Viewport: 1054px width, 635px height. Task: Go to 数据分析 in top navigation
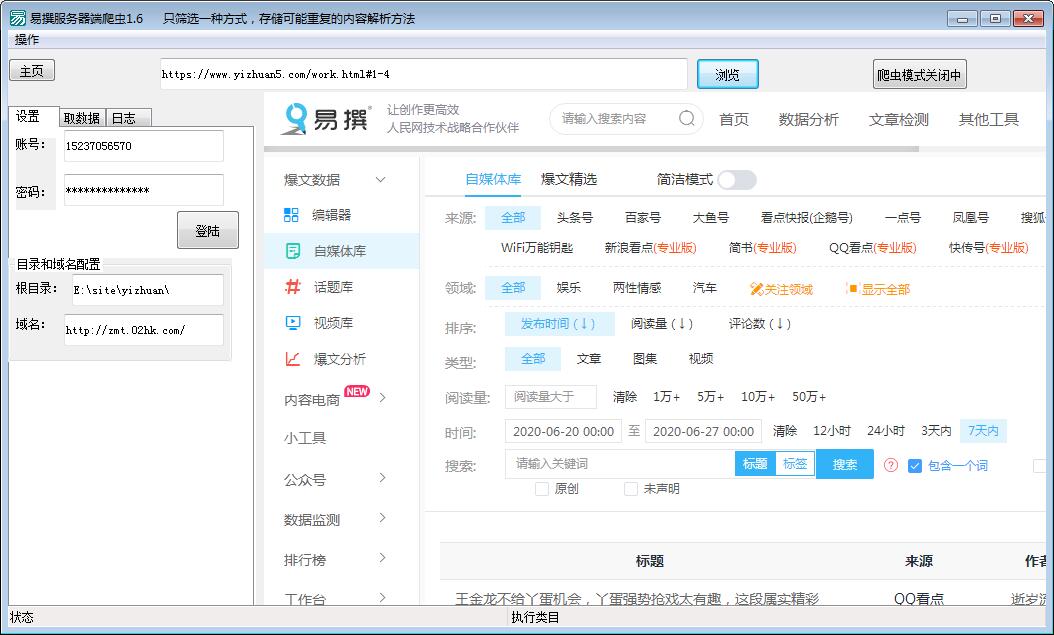808,120
